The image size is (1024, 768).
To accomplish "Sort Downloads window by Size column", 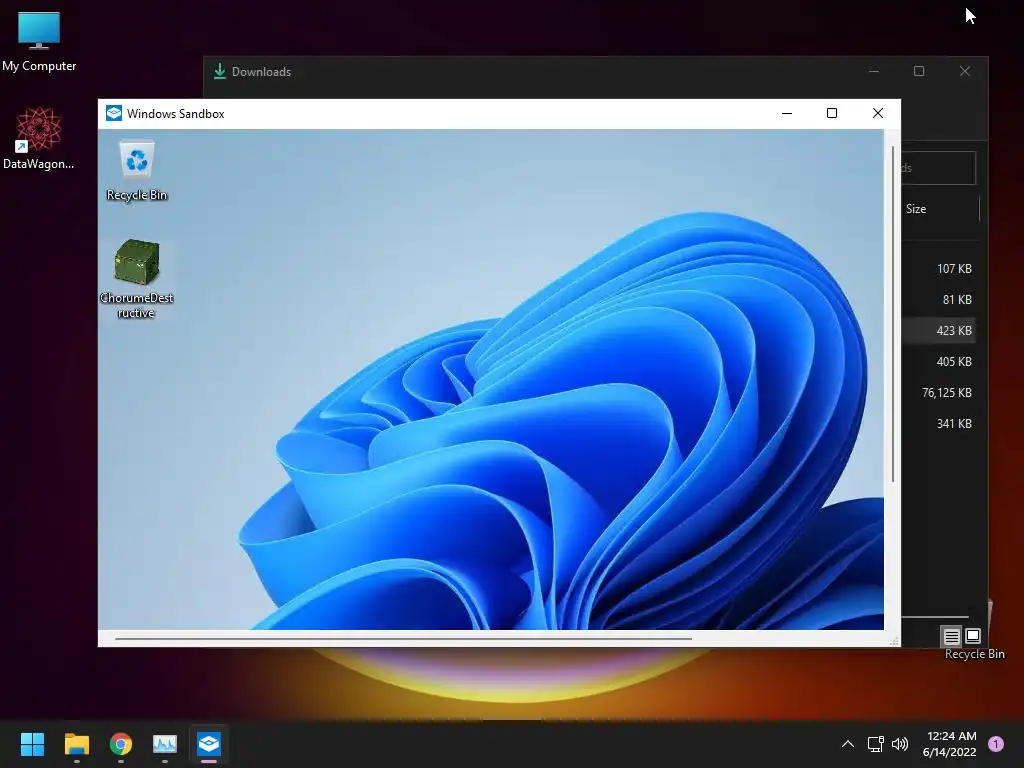I will tap(916, 209).
